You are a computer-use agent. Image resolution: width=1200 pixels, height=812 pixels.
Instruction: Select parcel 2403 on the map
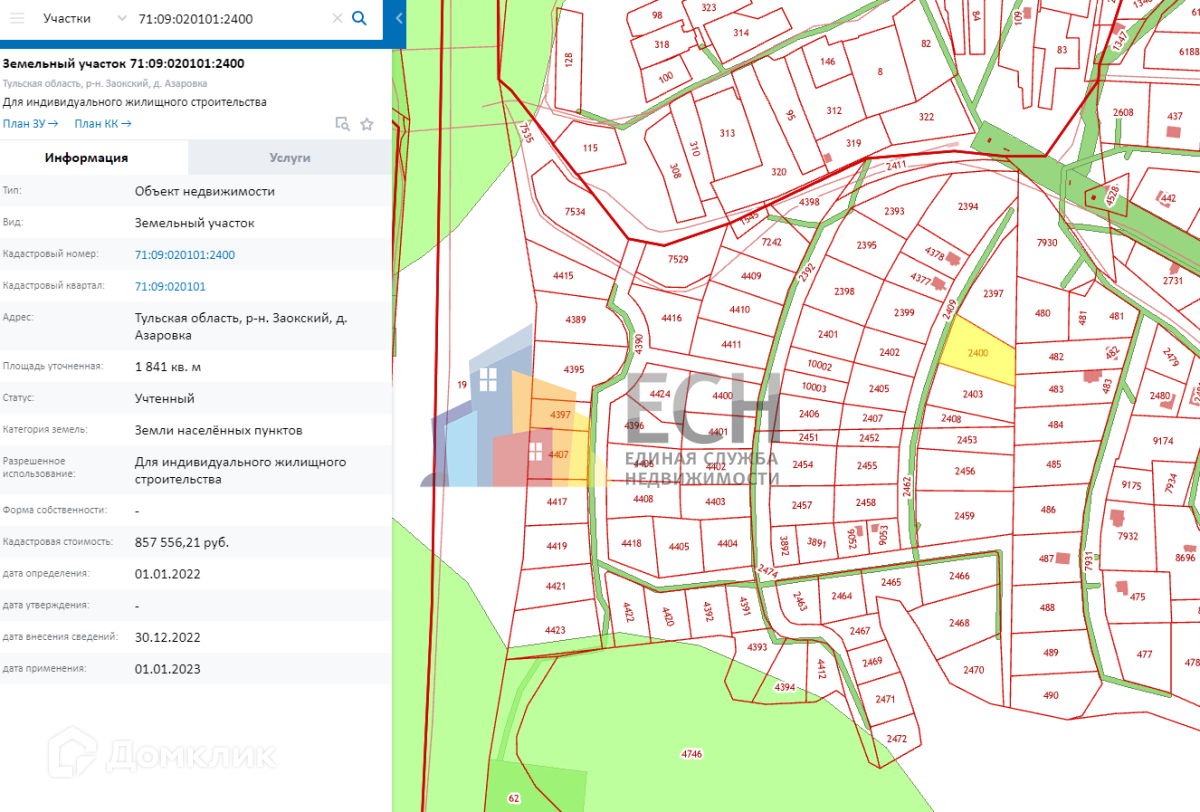pyautogui.click(x=973, y=394)
